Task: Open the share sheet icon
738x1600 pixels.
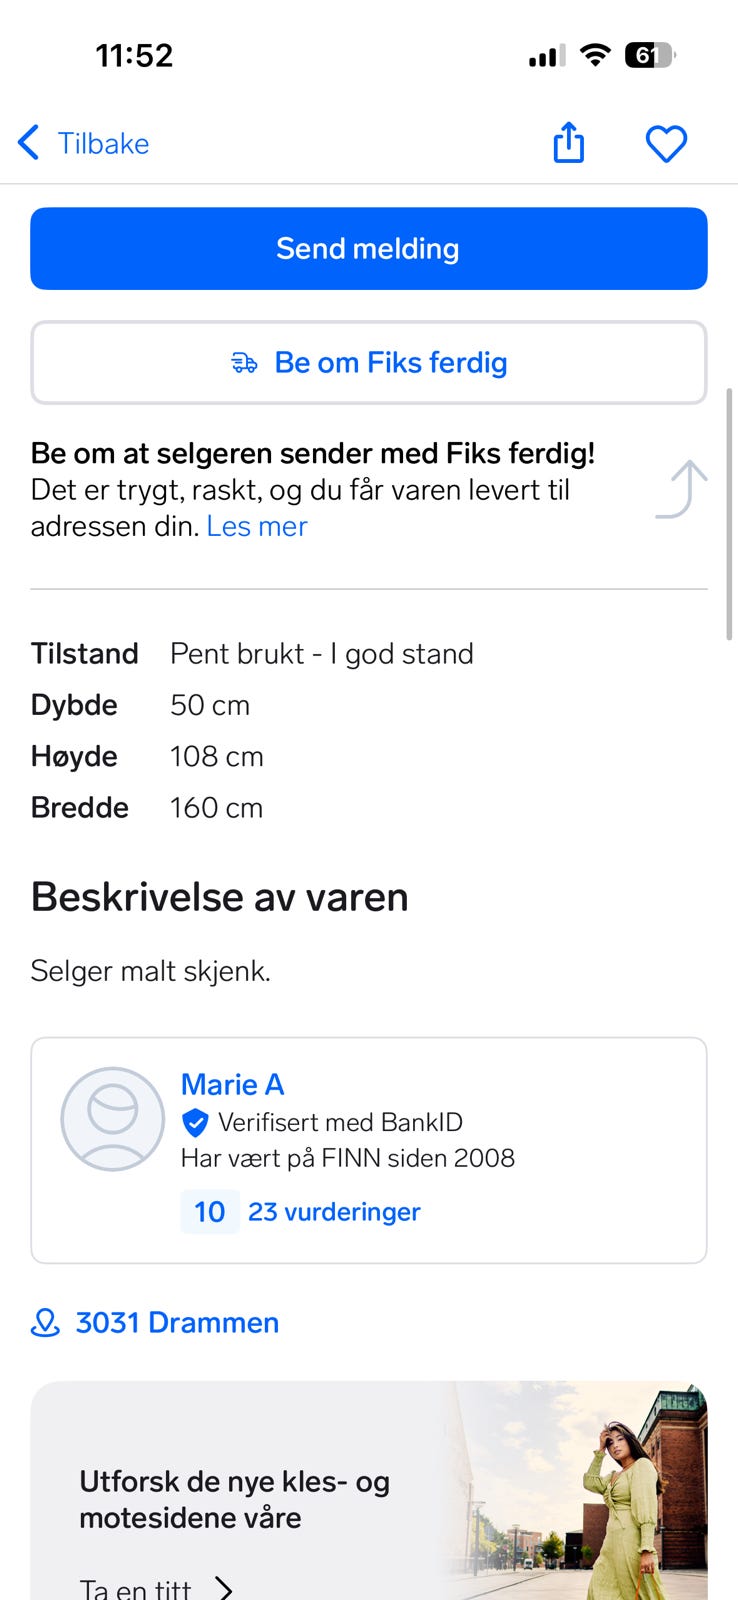Action: 568,142
